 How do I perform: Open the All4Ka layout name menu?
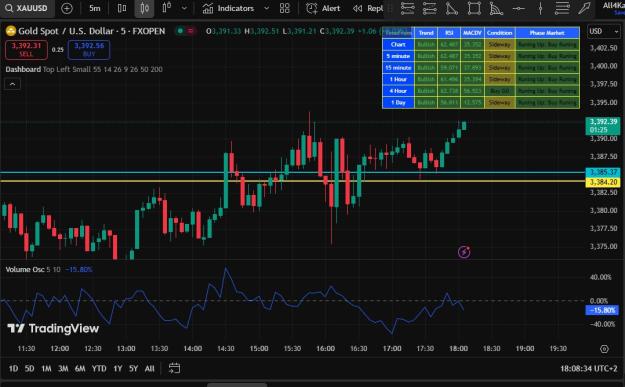pyautogui.click(x=613, y=6)
